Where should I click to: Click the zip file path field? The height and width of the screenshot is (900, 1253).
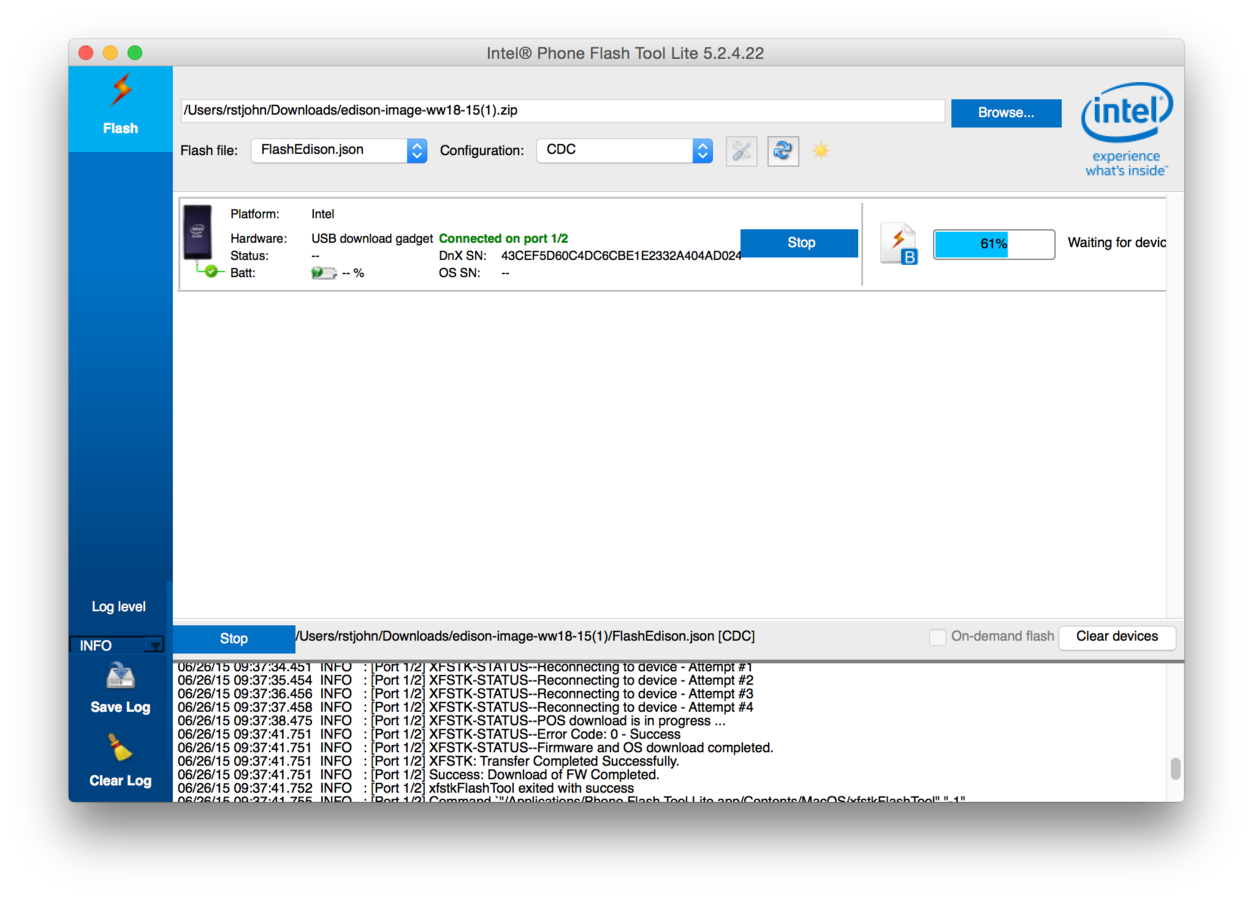point(562,111)
